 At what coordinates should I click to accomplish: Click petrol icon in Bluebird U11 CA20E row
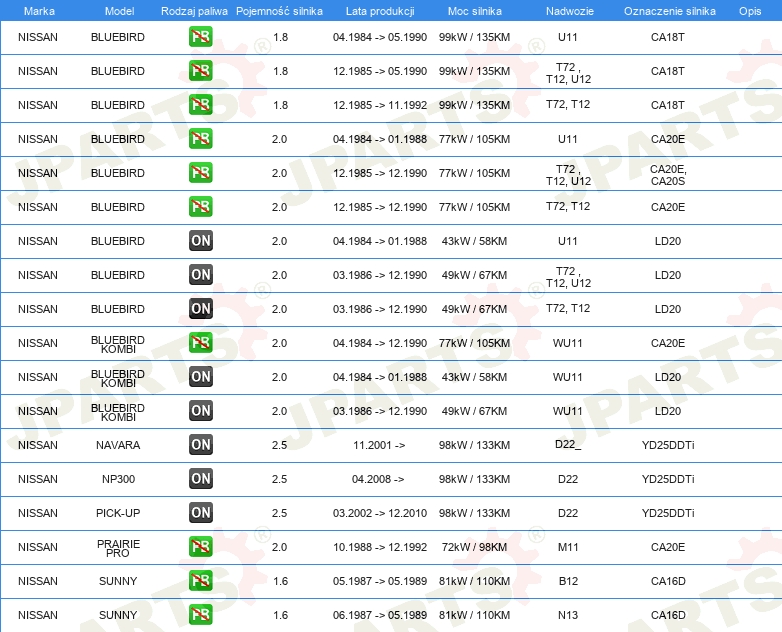pyautogui.click(x=200, y=138)
